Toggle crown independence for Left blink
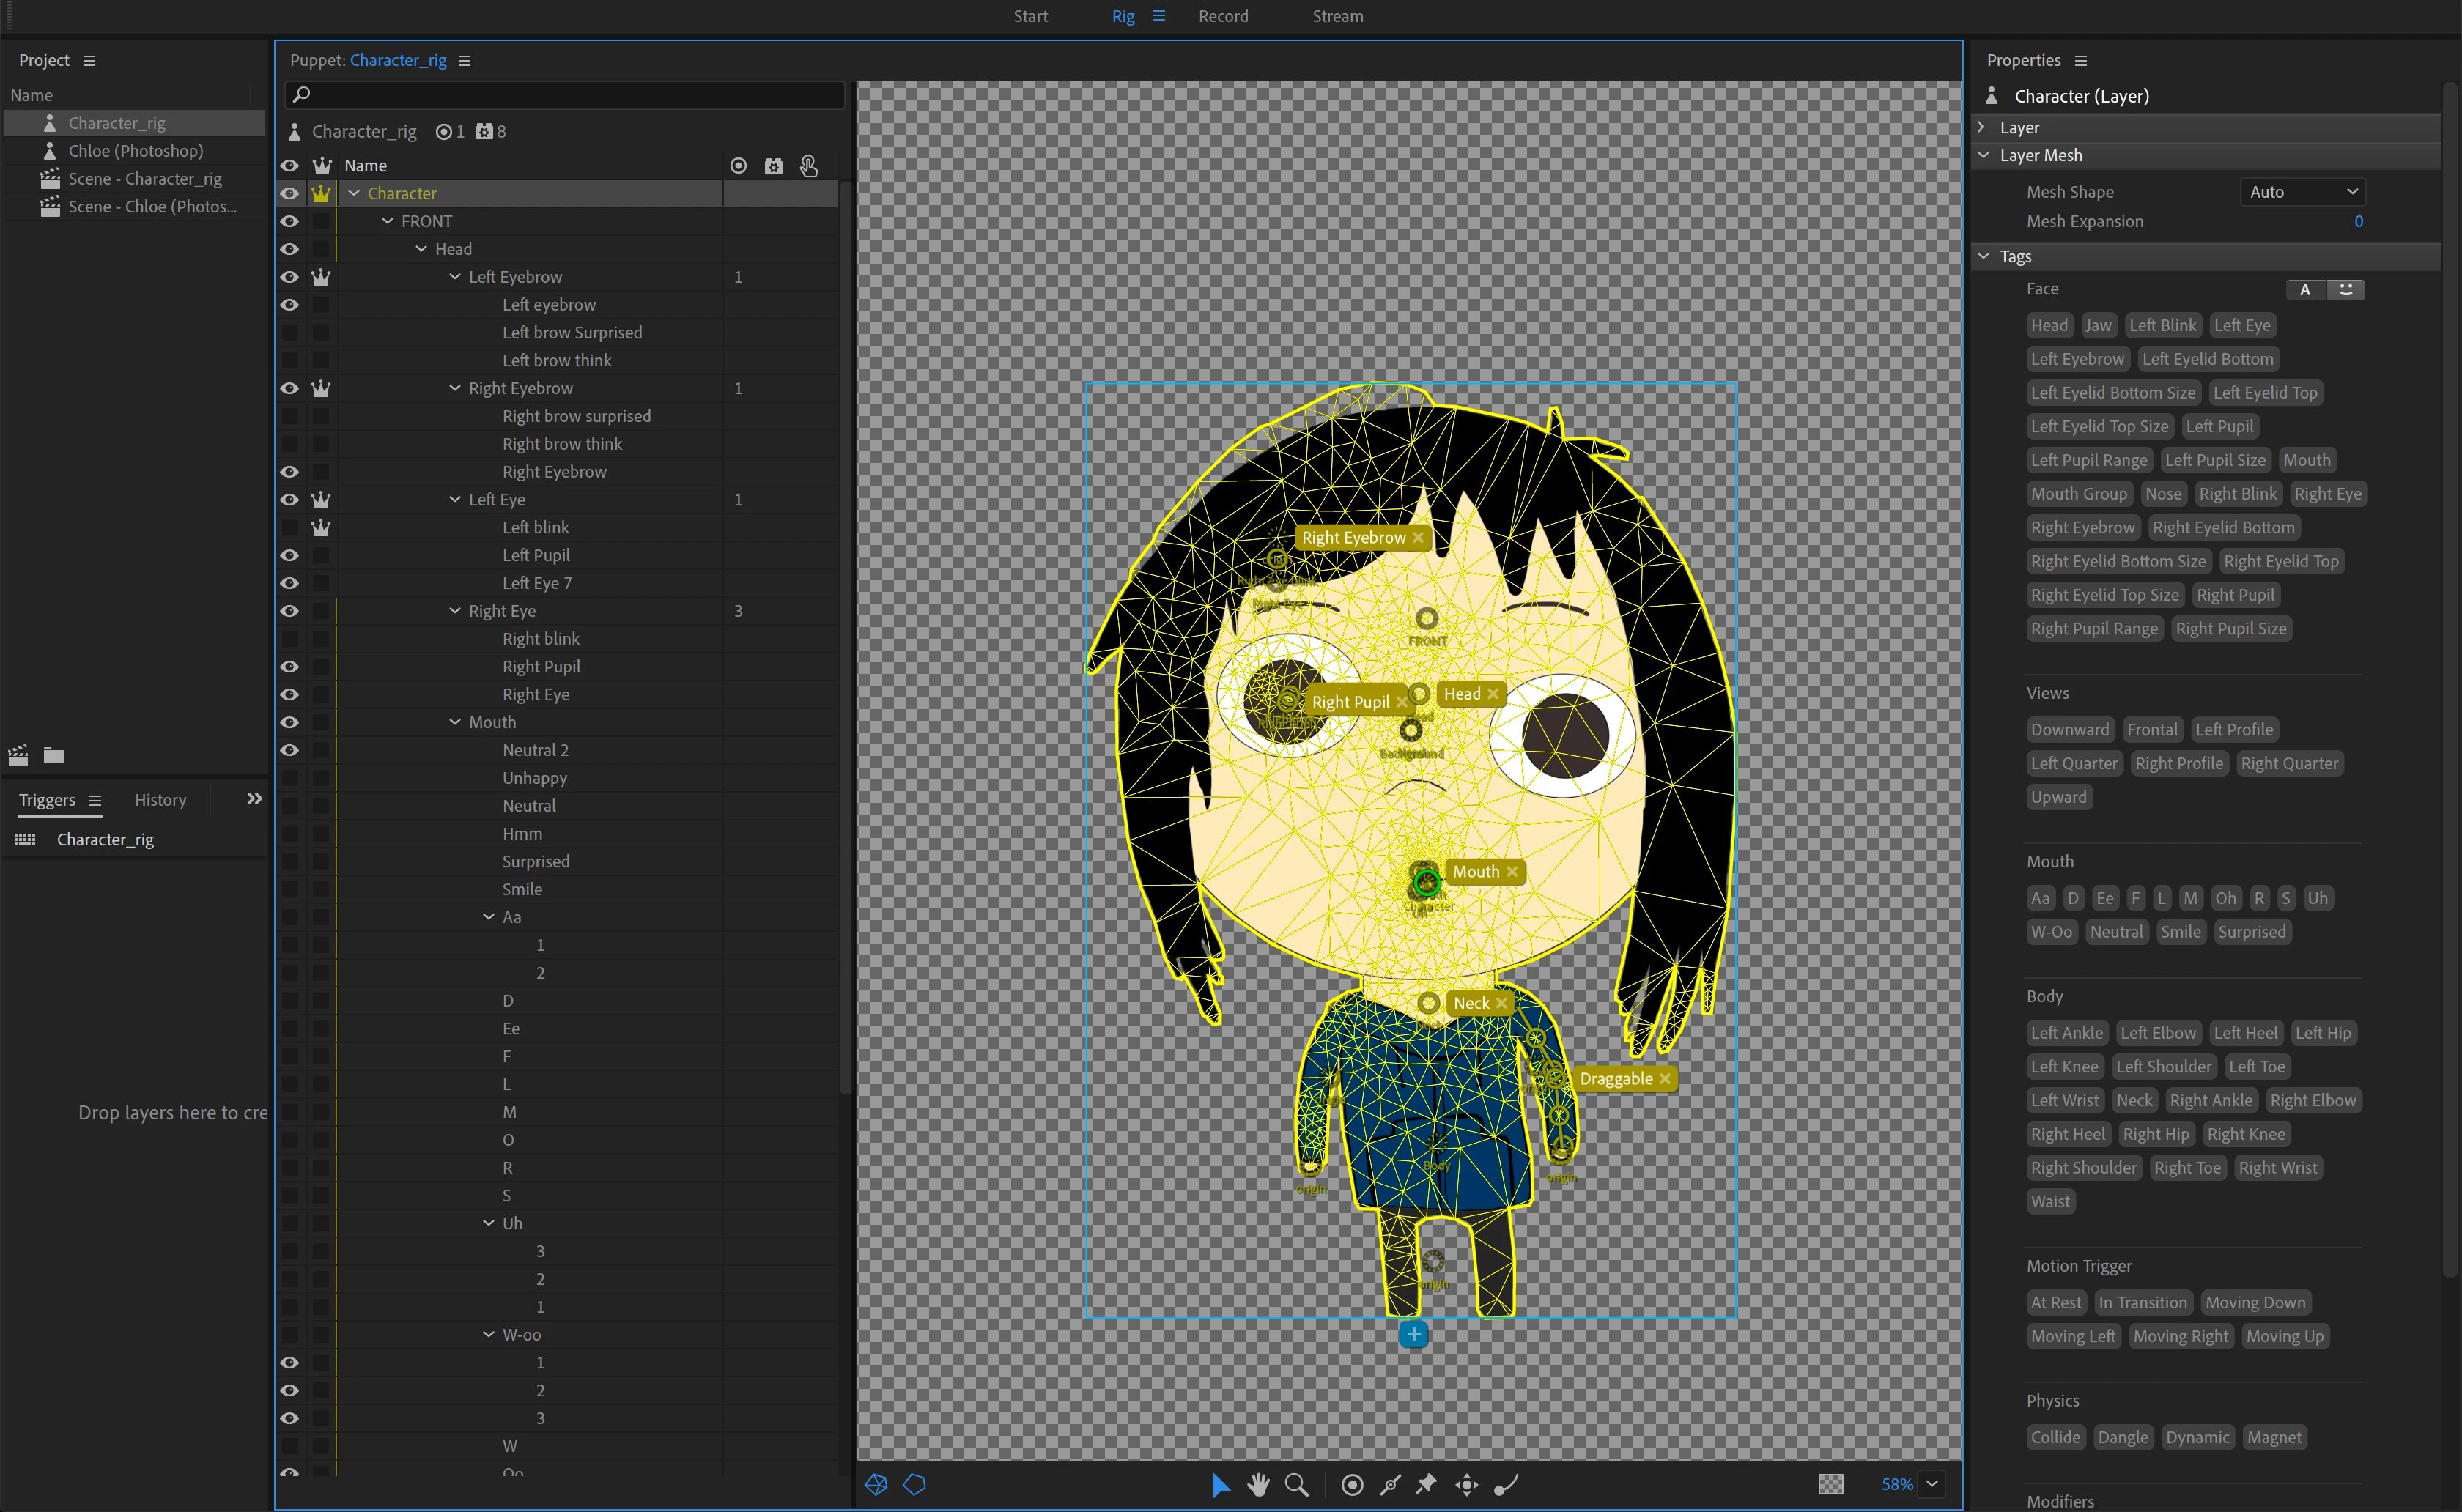 [321, 527]
